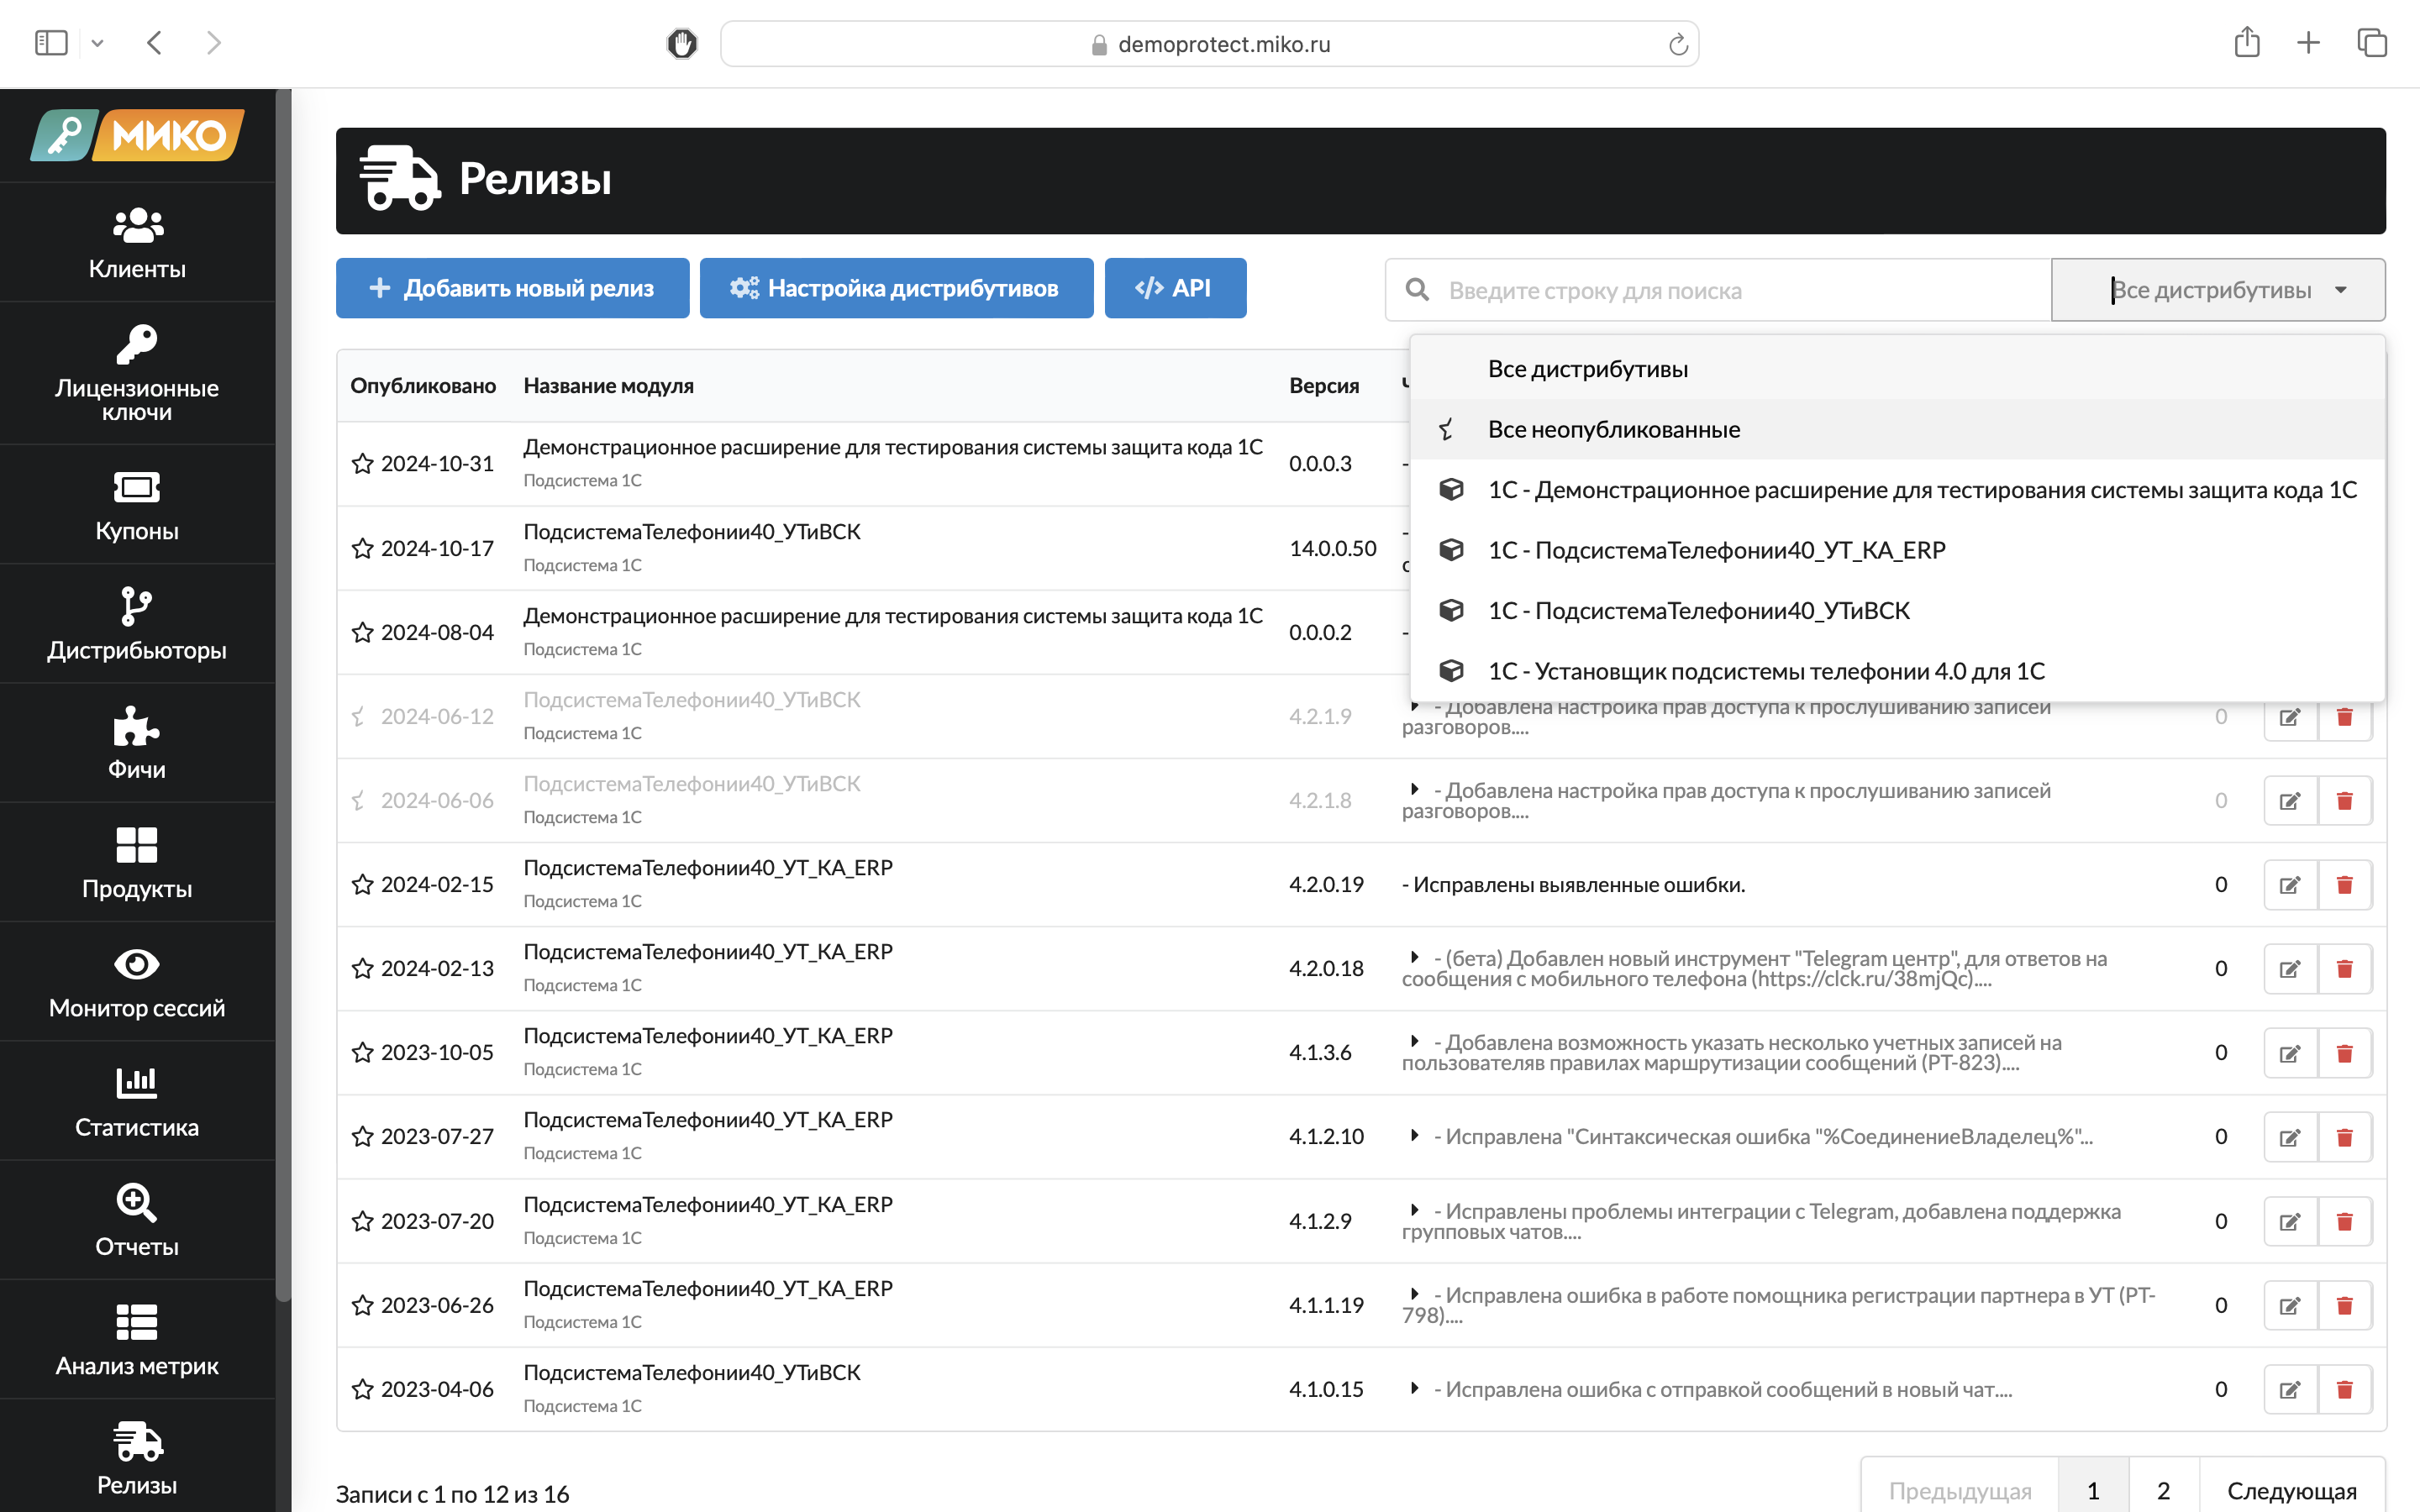Toggle published star for 2024-10-31 release
The height and width of the screenshot is (1512, 2420).
pyautogui.click(x=362, y=463)
